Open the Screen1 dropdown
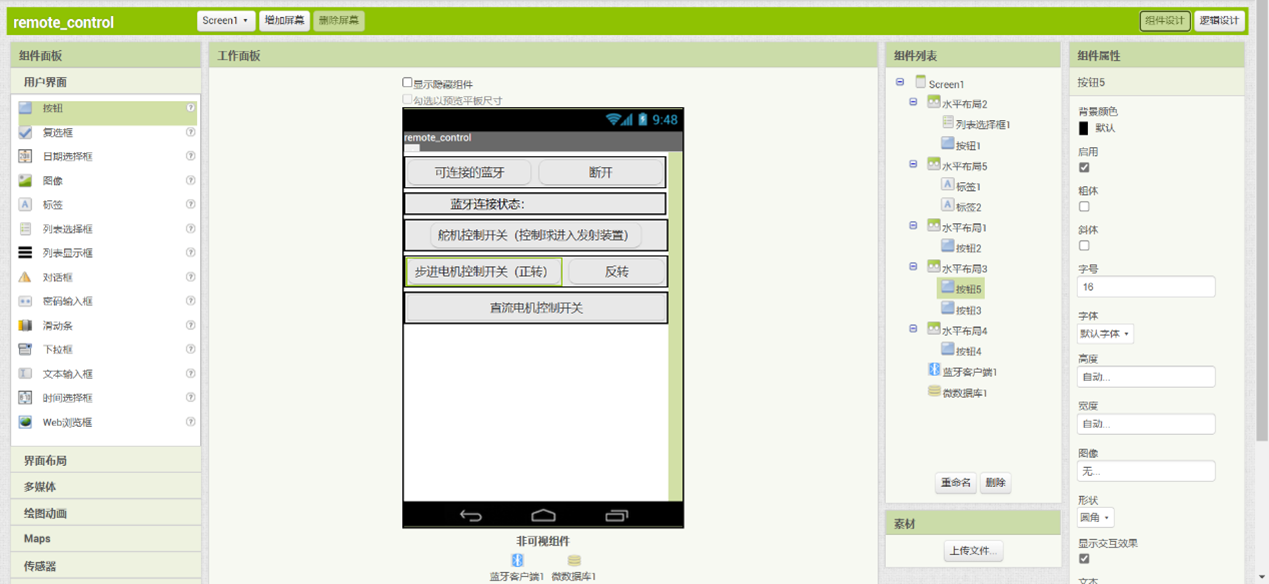The width and height of the screenshot is (1269, 584). tap(226, 21)
